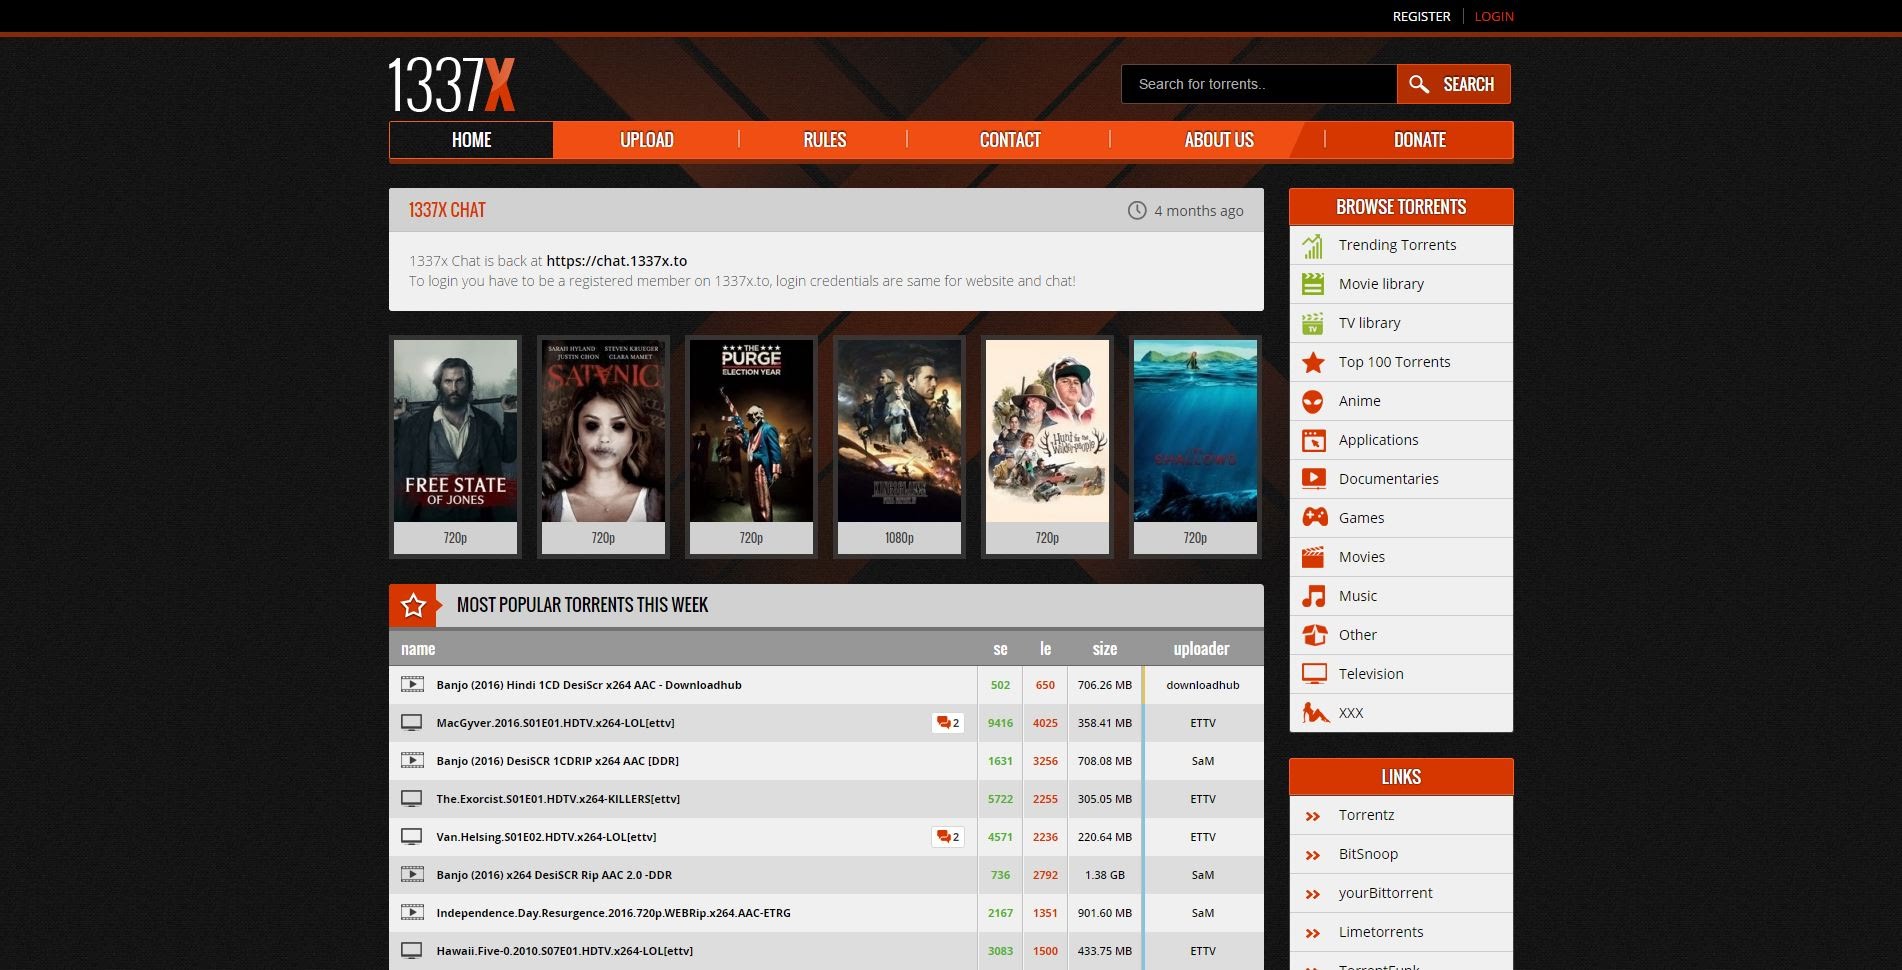This screenshot has height=970, width=1902.
Task: Follow the chat.1337x.to link
Action: (x=616, y=261)
